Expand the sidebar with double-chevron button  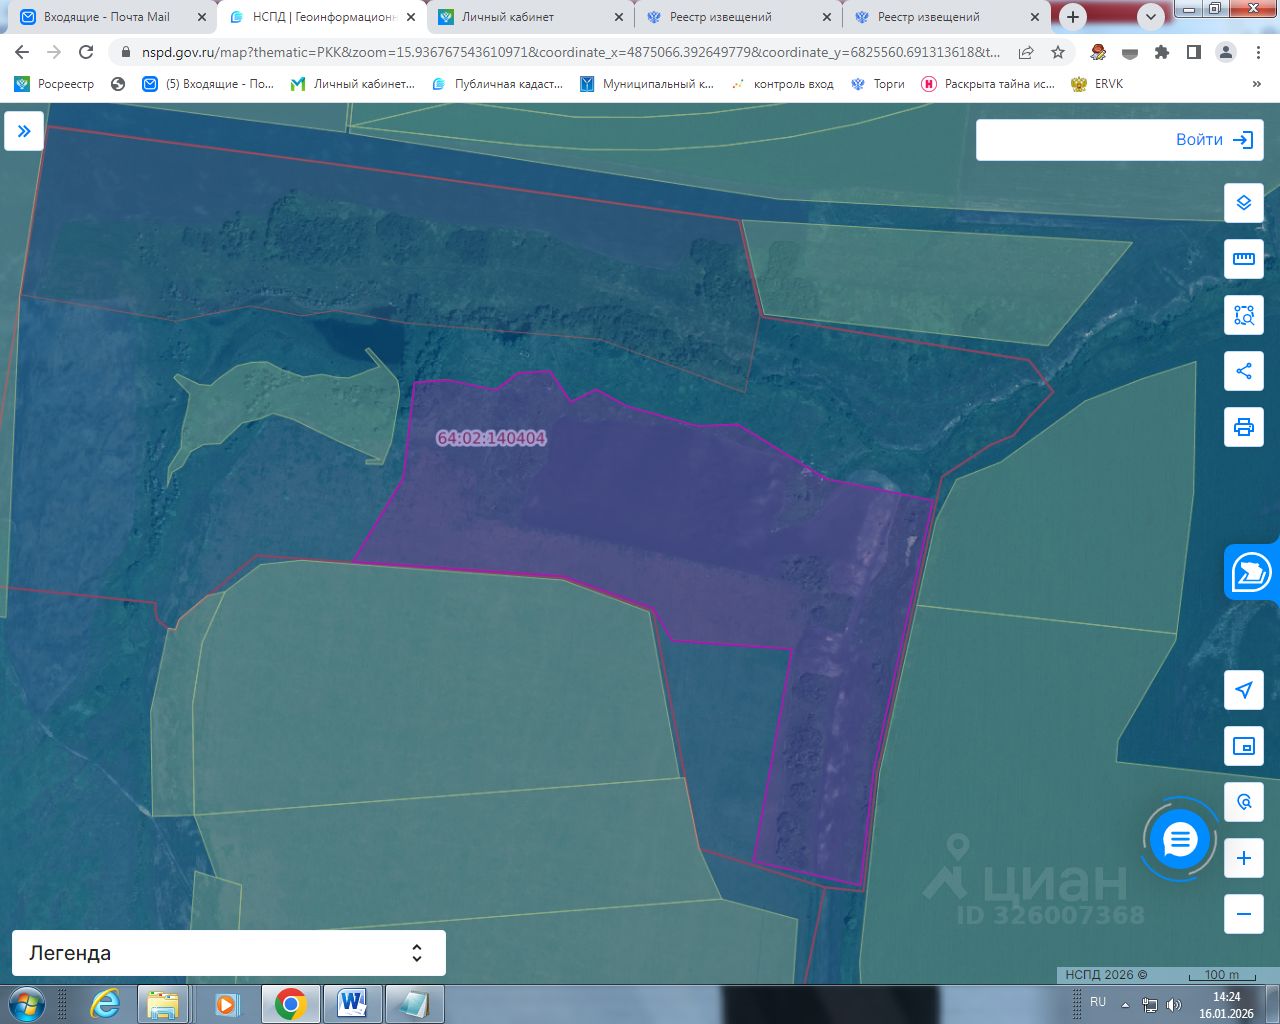pyautogui.click(x=24, y=131)
